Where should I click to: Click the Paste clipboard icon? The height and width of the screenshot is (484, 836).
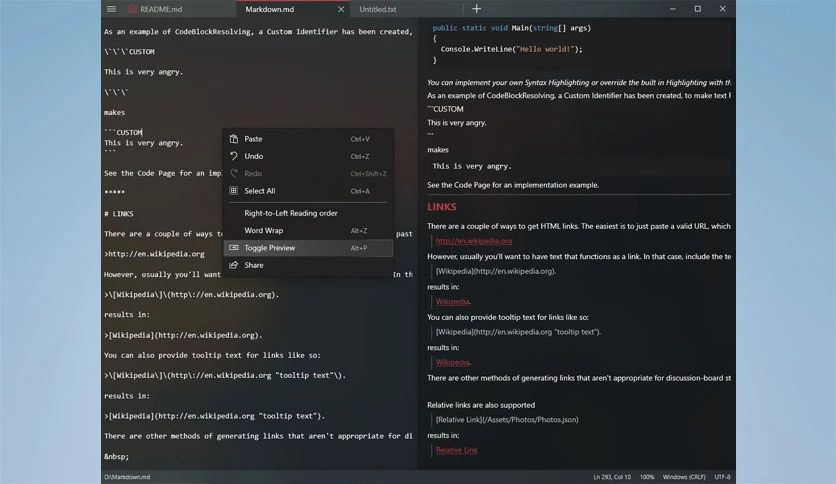[234, 139]
